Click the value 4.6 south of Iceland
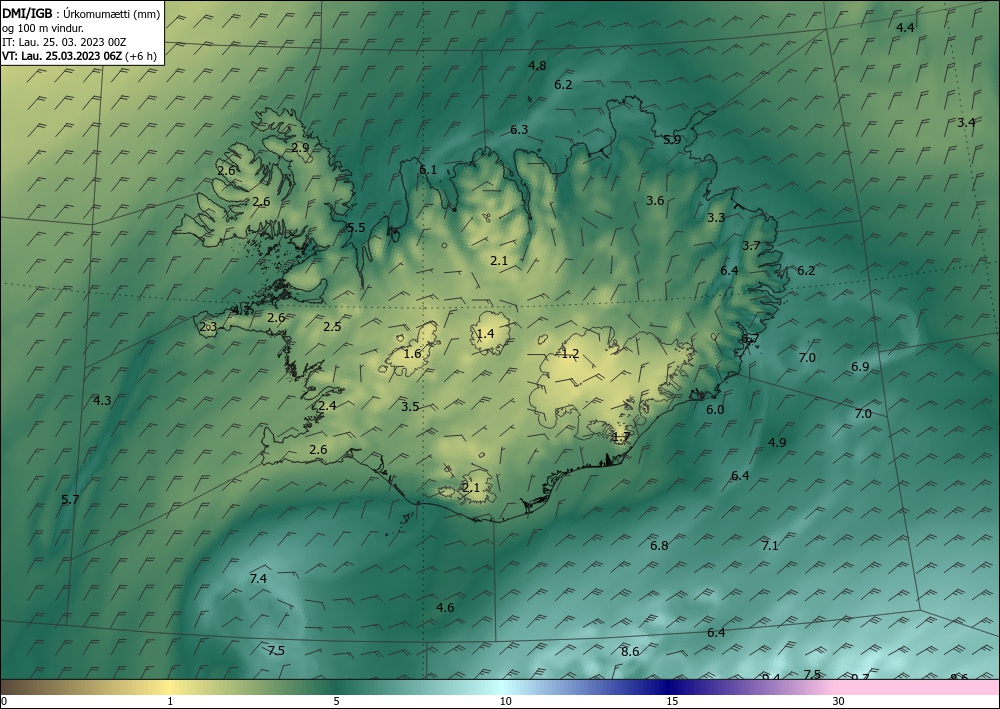1000x709 pixels. click(445, 608)
